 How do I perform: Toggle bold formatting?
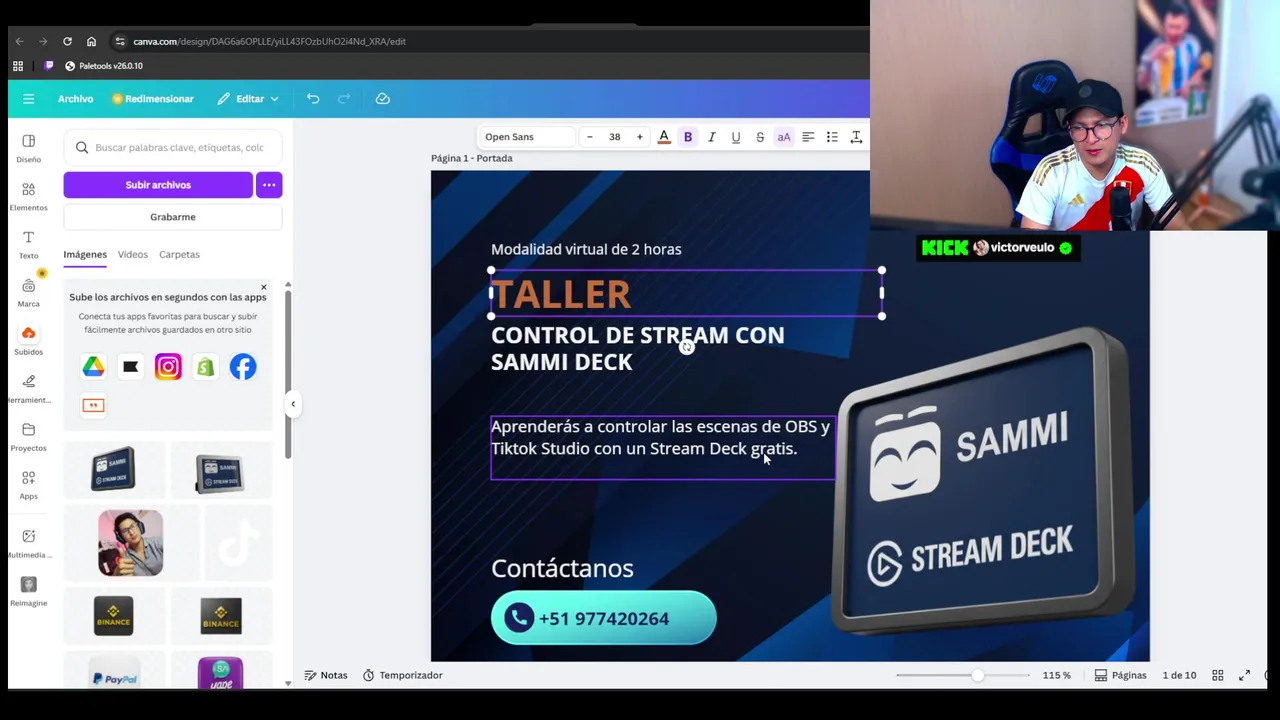click(x=688, y=137)
